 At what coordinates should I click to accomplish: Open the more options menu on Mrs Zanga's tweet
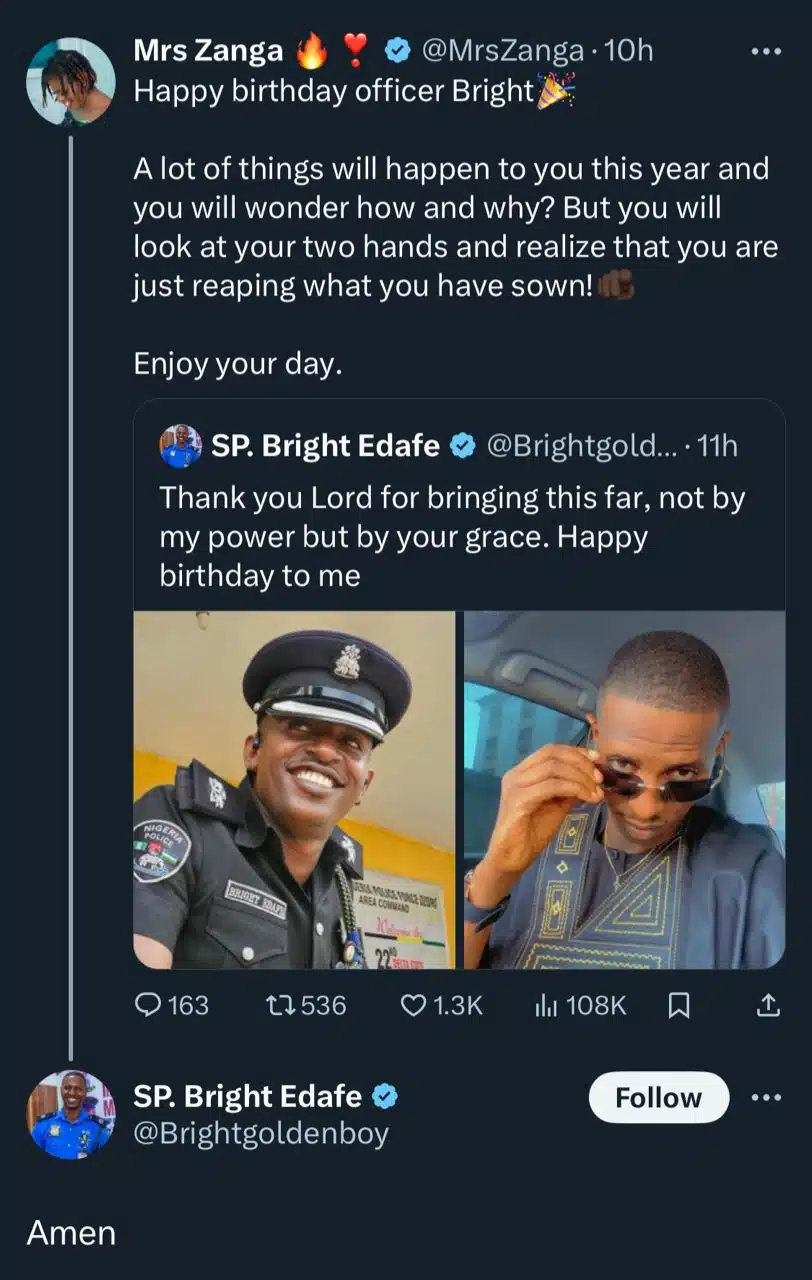766,49
